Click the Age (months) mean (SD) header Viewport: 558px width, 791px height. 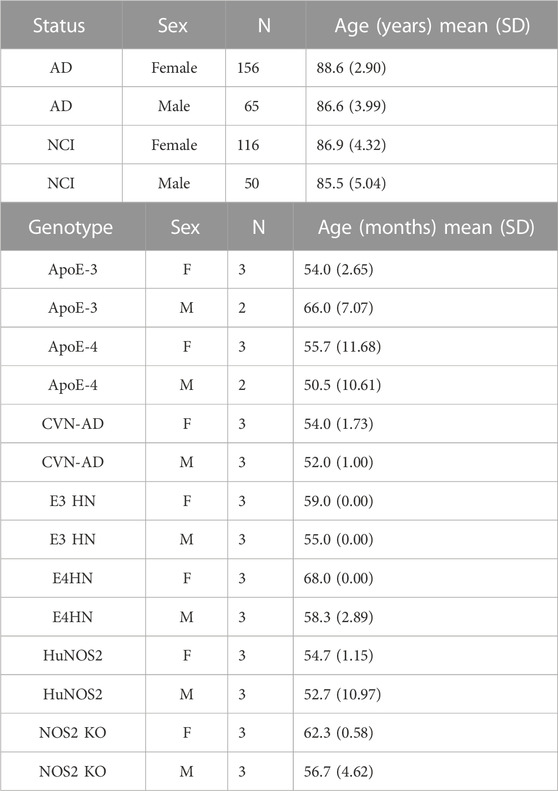pos(426,228)
